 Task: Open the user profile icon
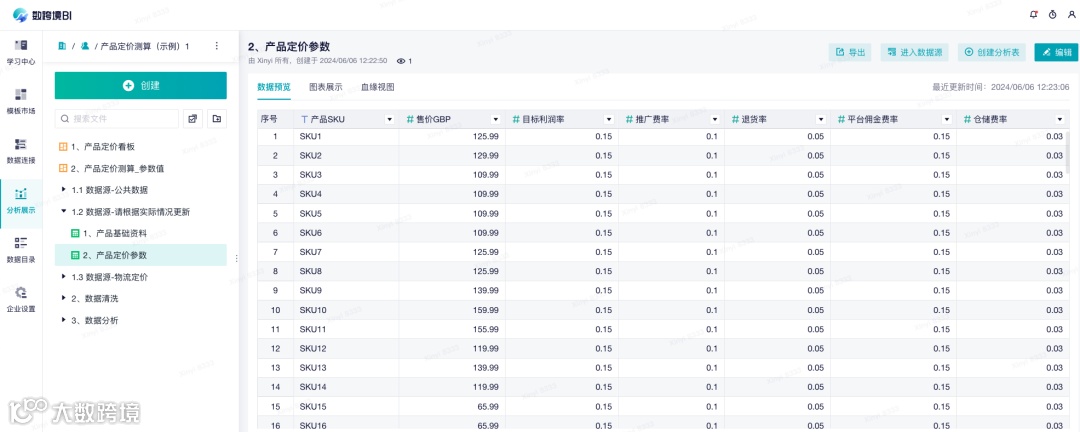click(x=1071, y=14)
